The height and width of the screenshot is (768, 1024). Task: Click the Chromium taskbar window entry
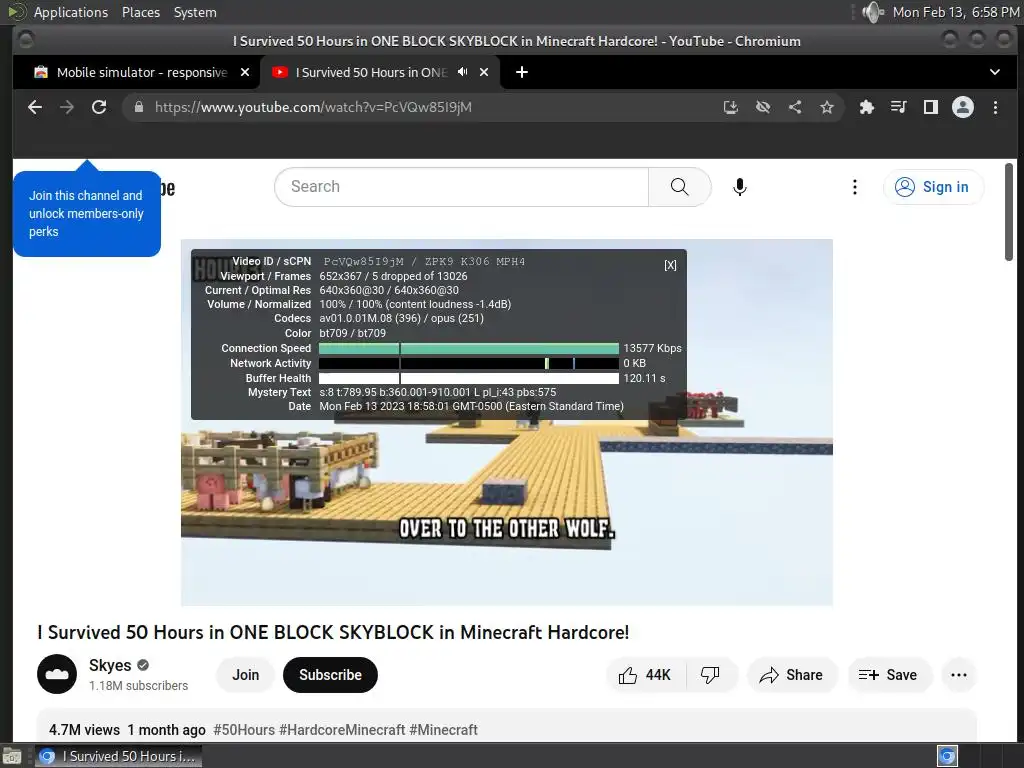119,756
